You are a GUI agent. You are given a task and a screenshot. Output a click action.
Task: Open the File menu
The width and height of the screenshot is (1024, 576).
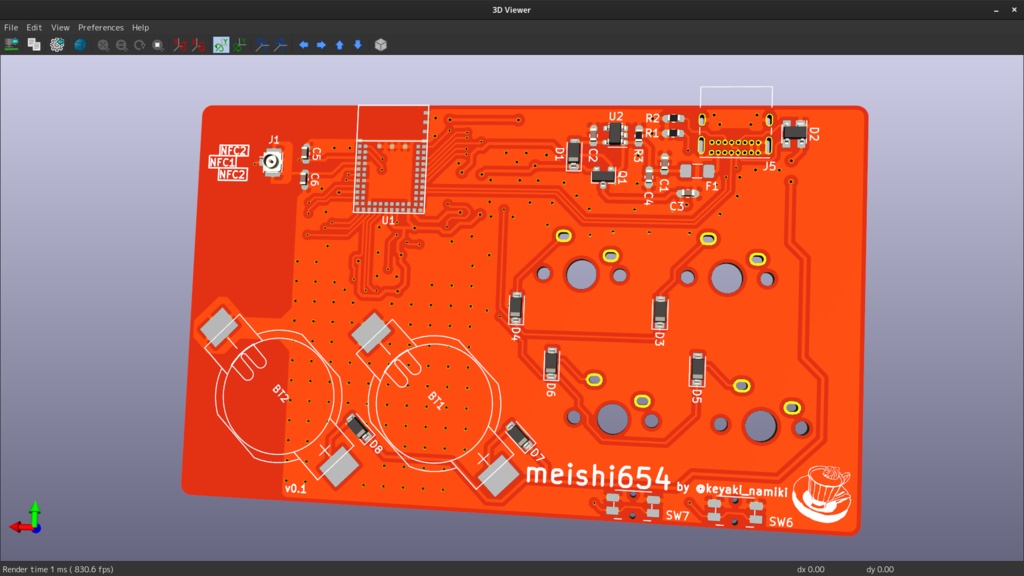[x=10, y=27]
